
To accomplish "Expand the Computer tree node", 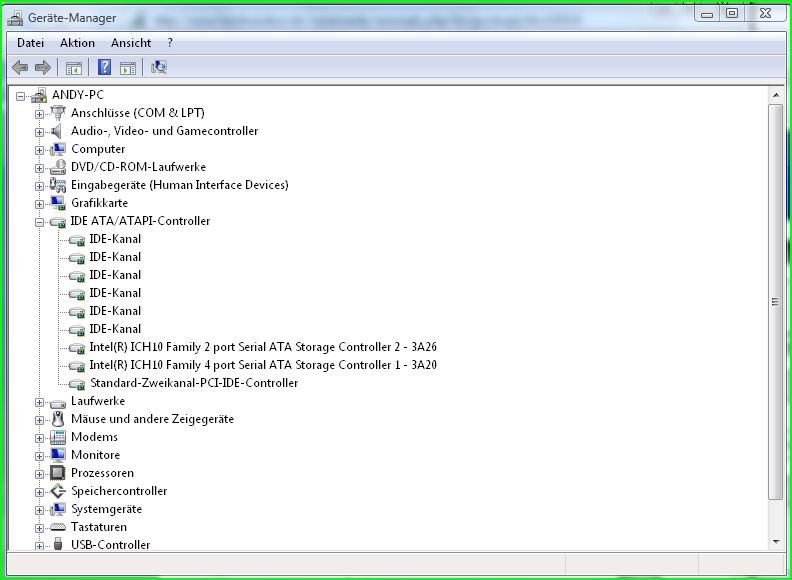I will point(39,150).
